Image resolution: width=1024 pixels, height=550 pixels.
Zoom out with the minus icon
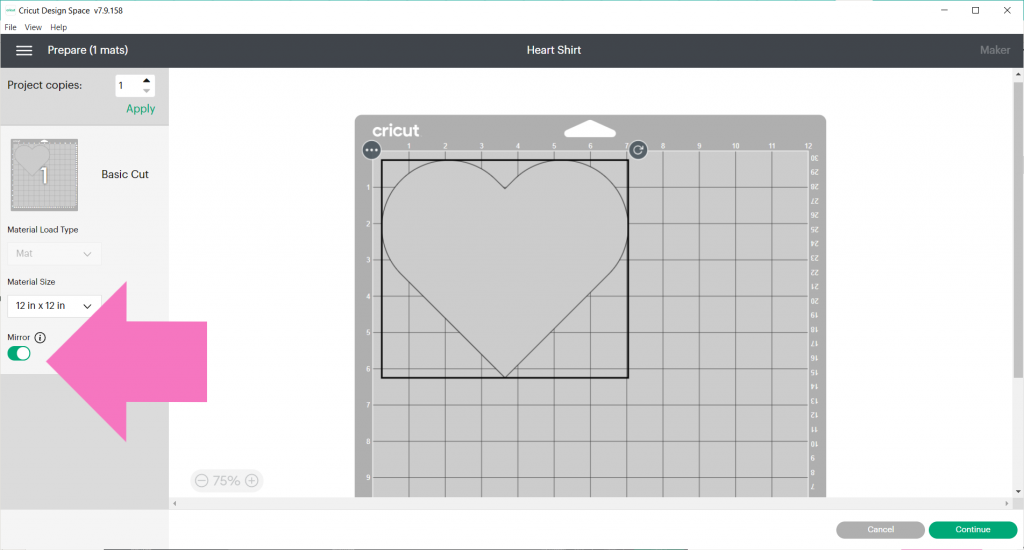tap(202, 481)
